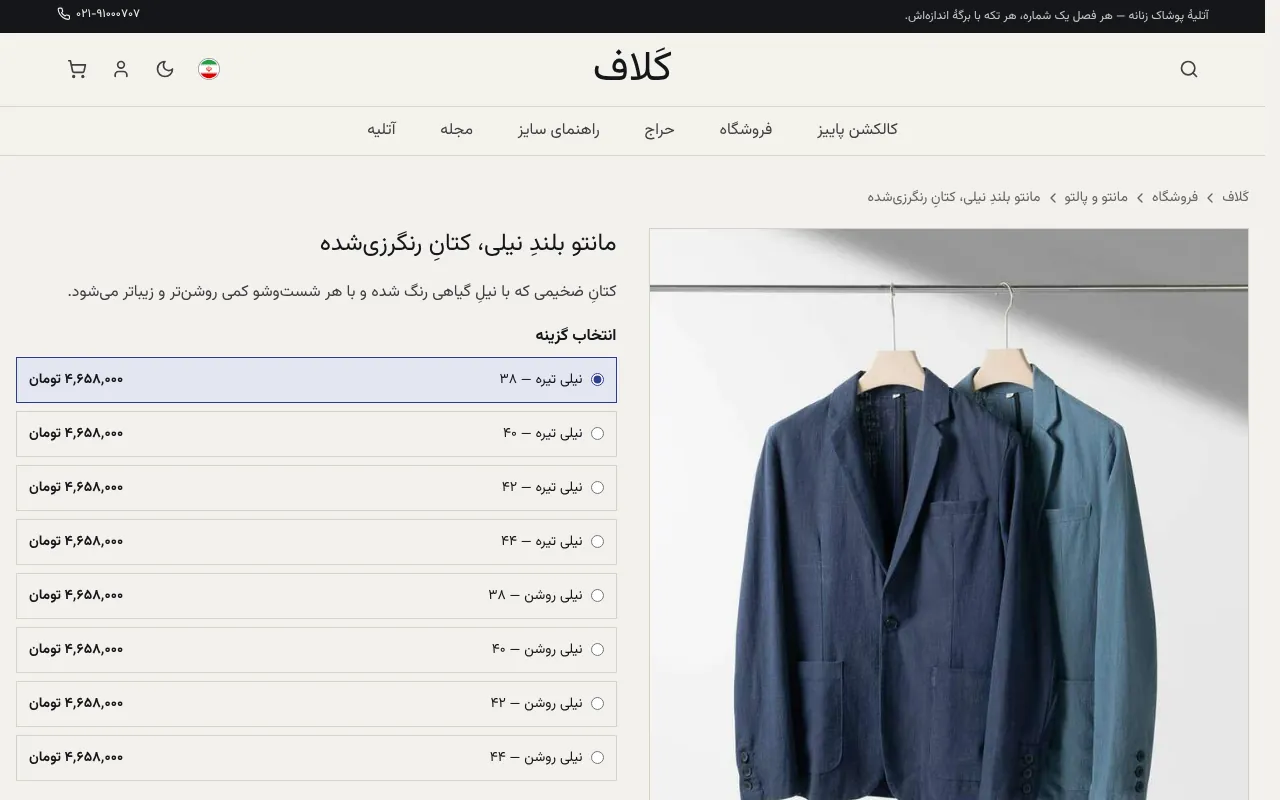Select radio نیلی روشن — ۴۰

(x=597, y=650)
